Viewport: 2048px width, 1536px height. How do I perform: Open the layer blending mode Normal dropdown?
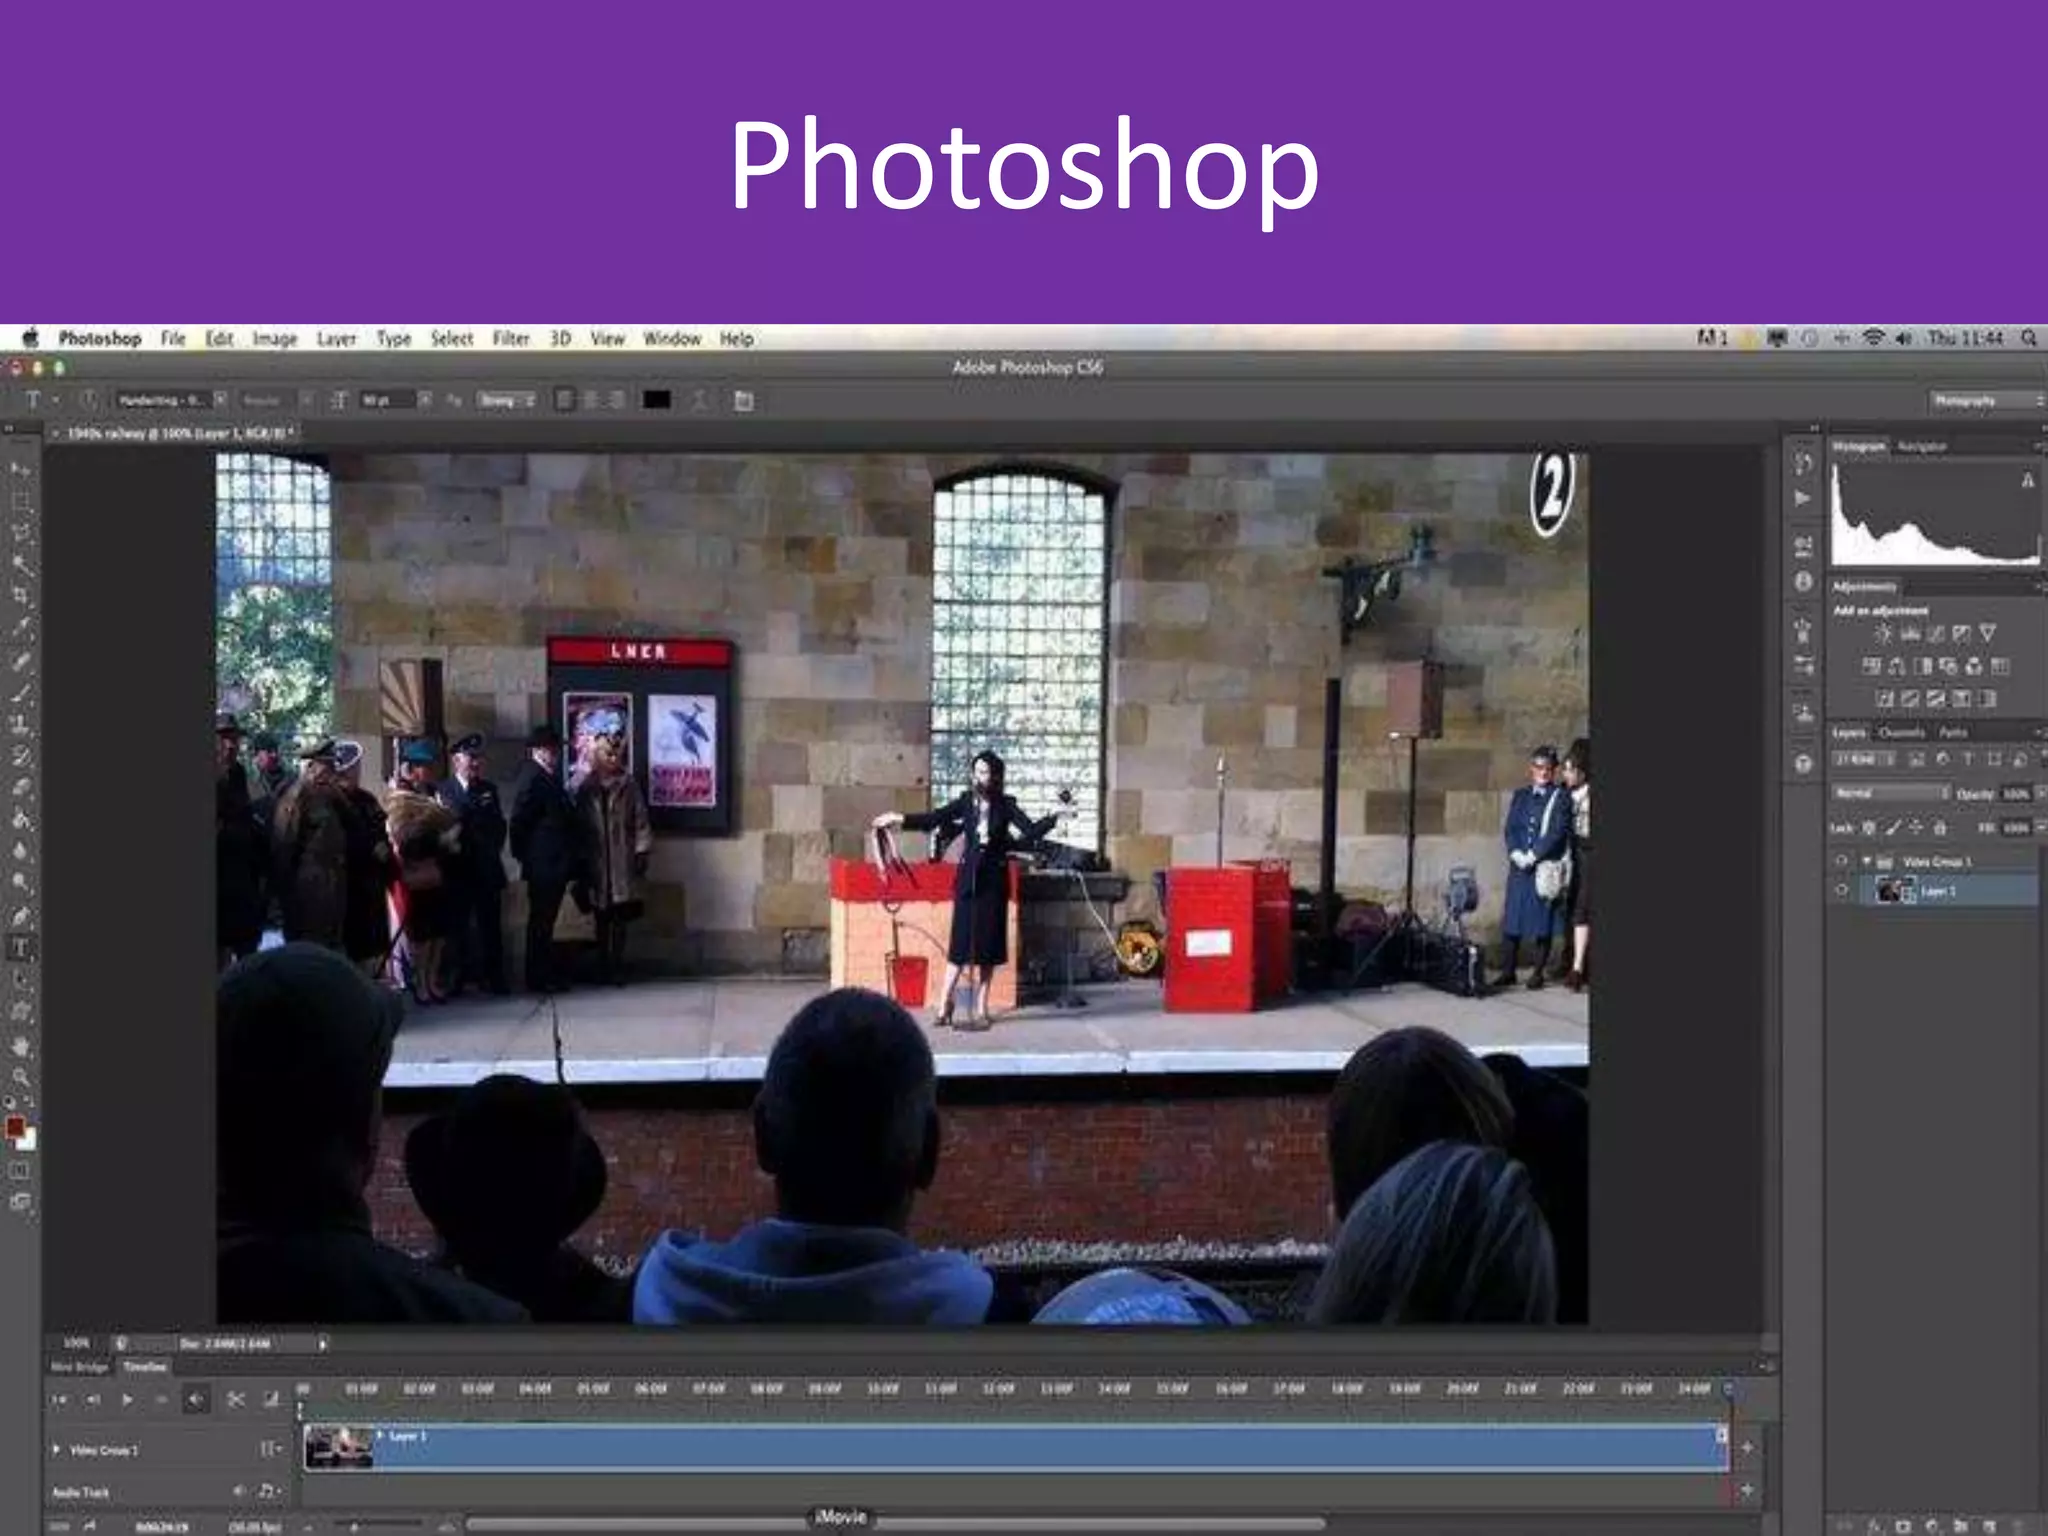(x=1890, y=793)
